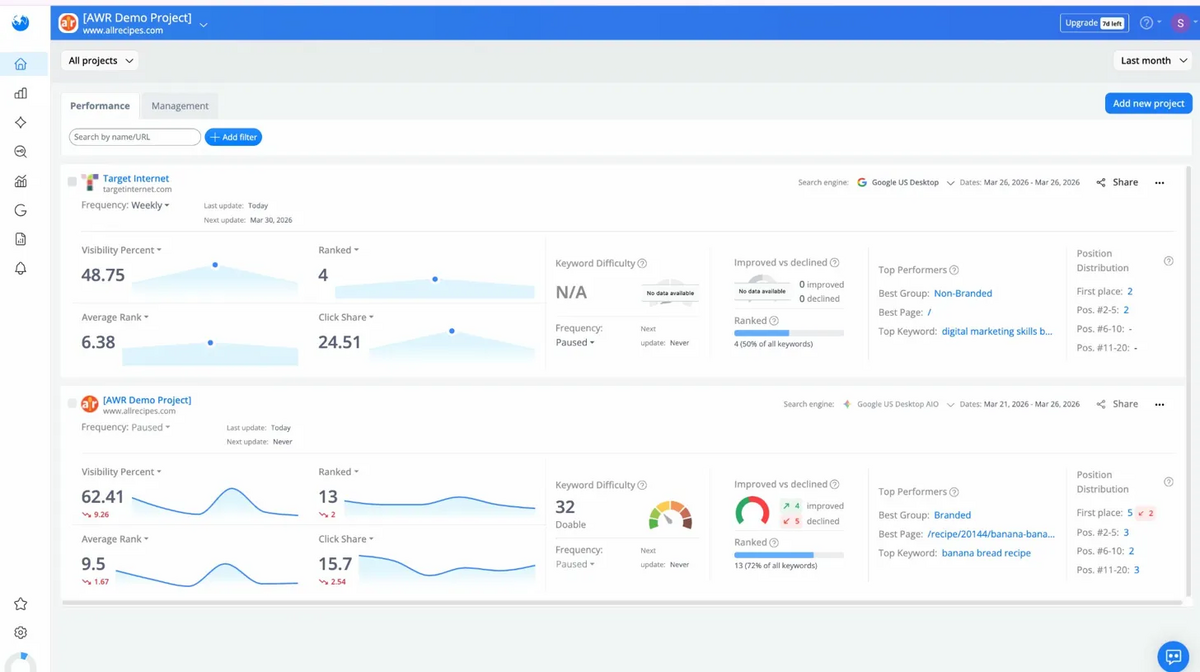Viewport: 1200px width, 672px height.
Task: Open the Home icon in left sidebar
Action: click(x=20, y=64)
